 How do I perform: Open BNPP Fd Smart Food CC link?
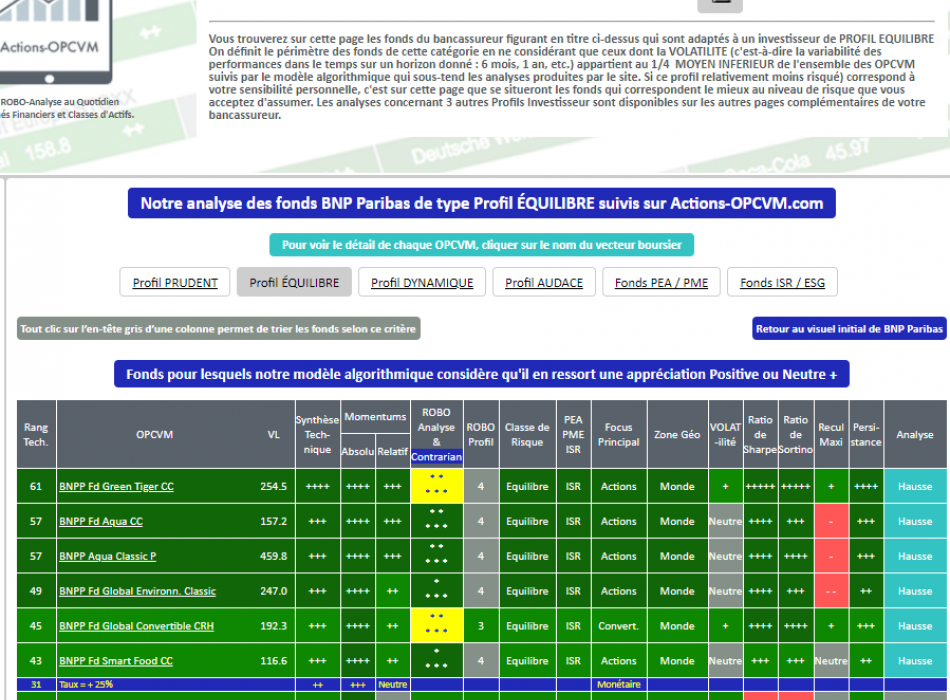[116, 661]
